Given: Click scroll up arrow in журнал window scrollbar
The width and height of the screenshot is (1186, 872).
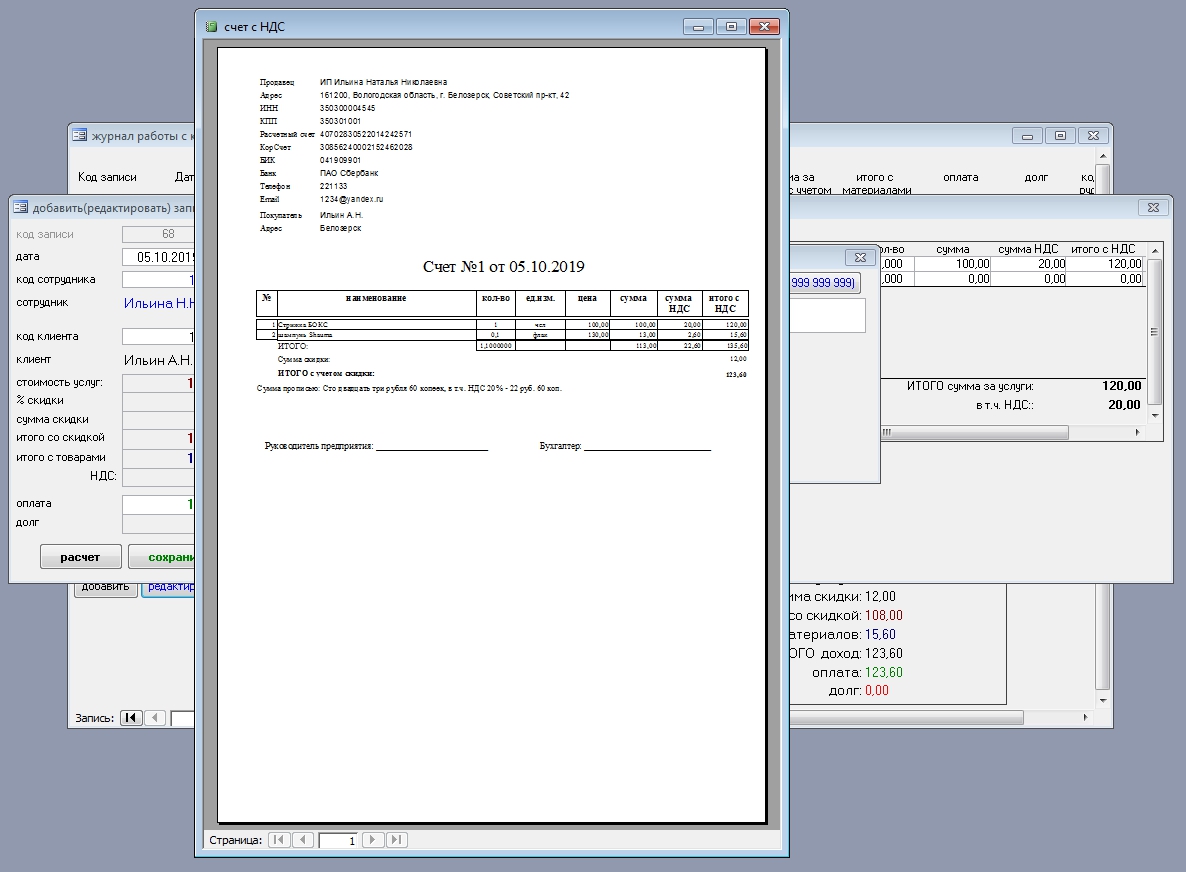Looking at the screenshot, I should [x=1103, y=156].
